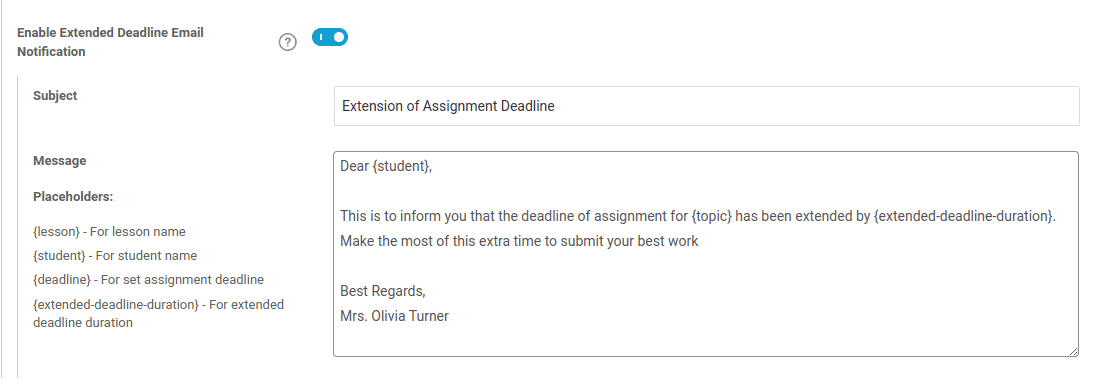Click the {extended-deadline-duration} placeholder description in the list
Viewport: 1117px width, 384px height.
coord(158,313)
